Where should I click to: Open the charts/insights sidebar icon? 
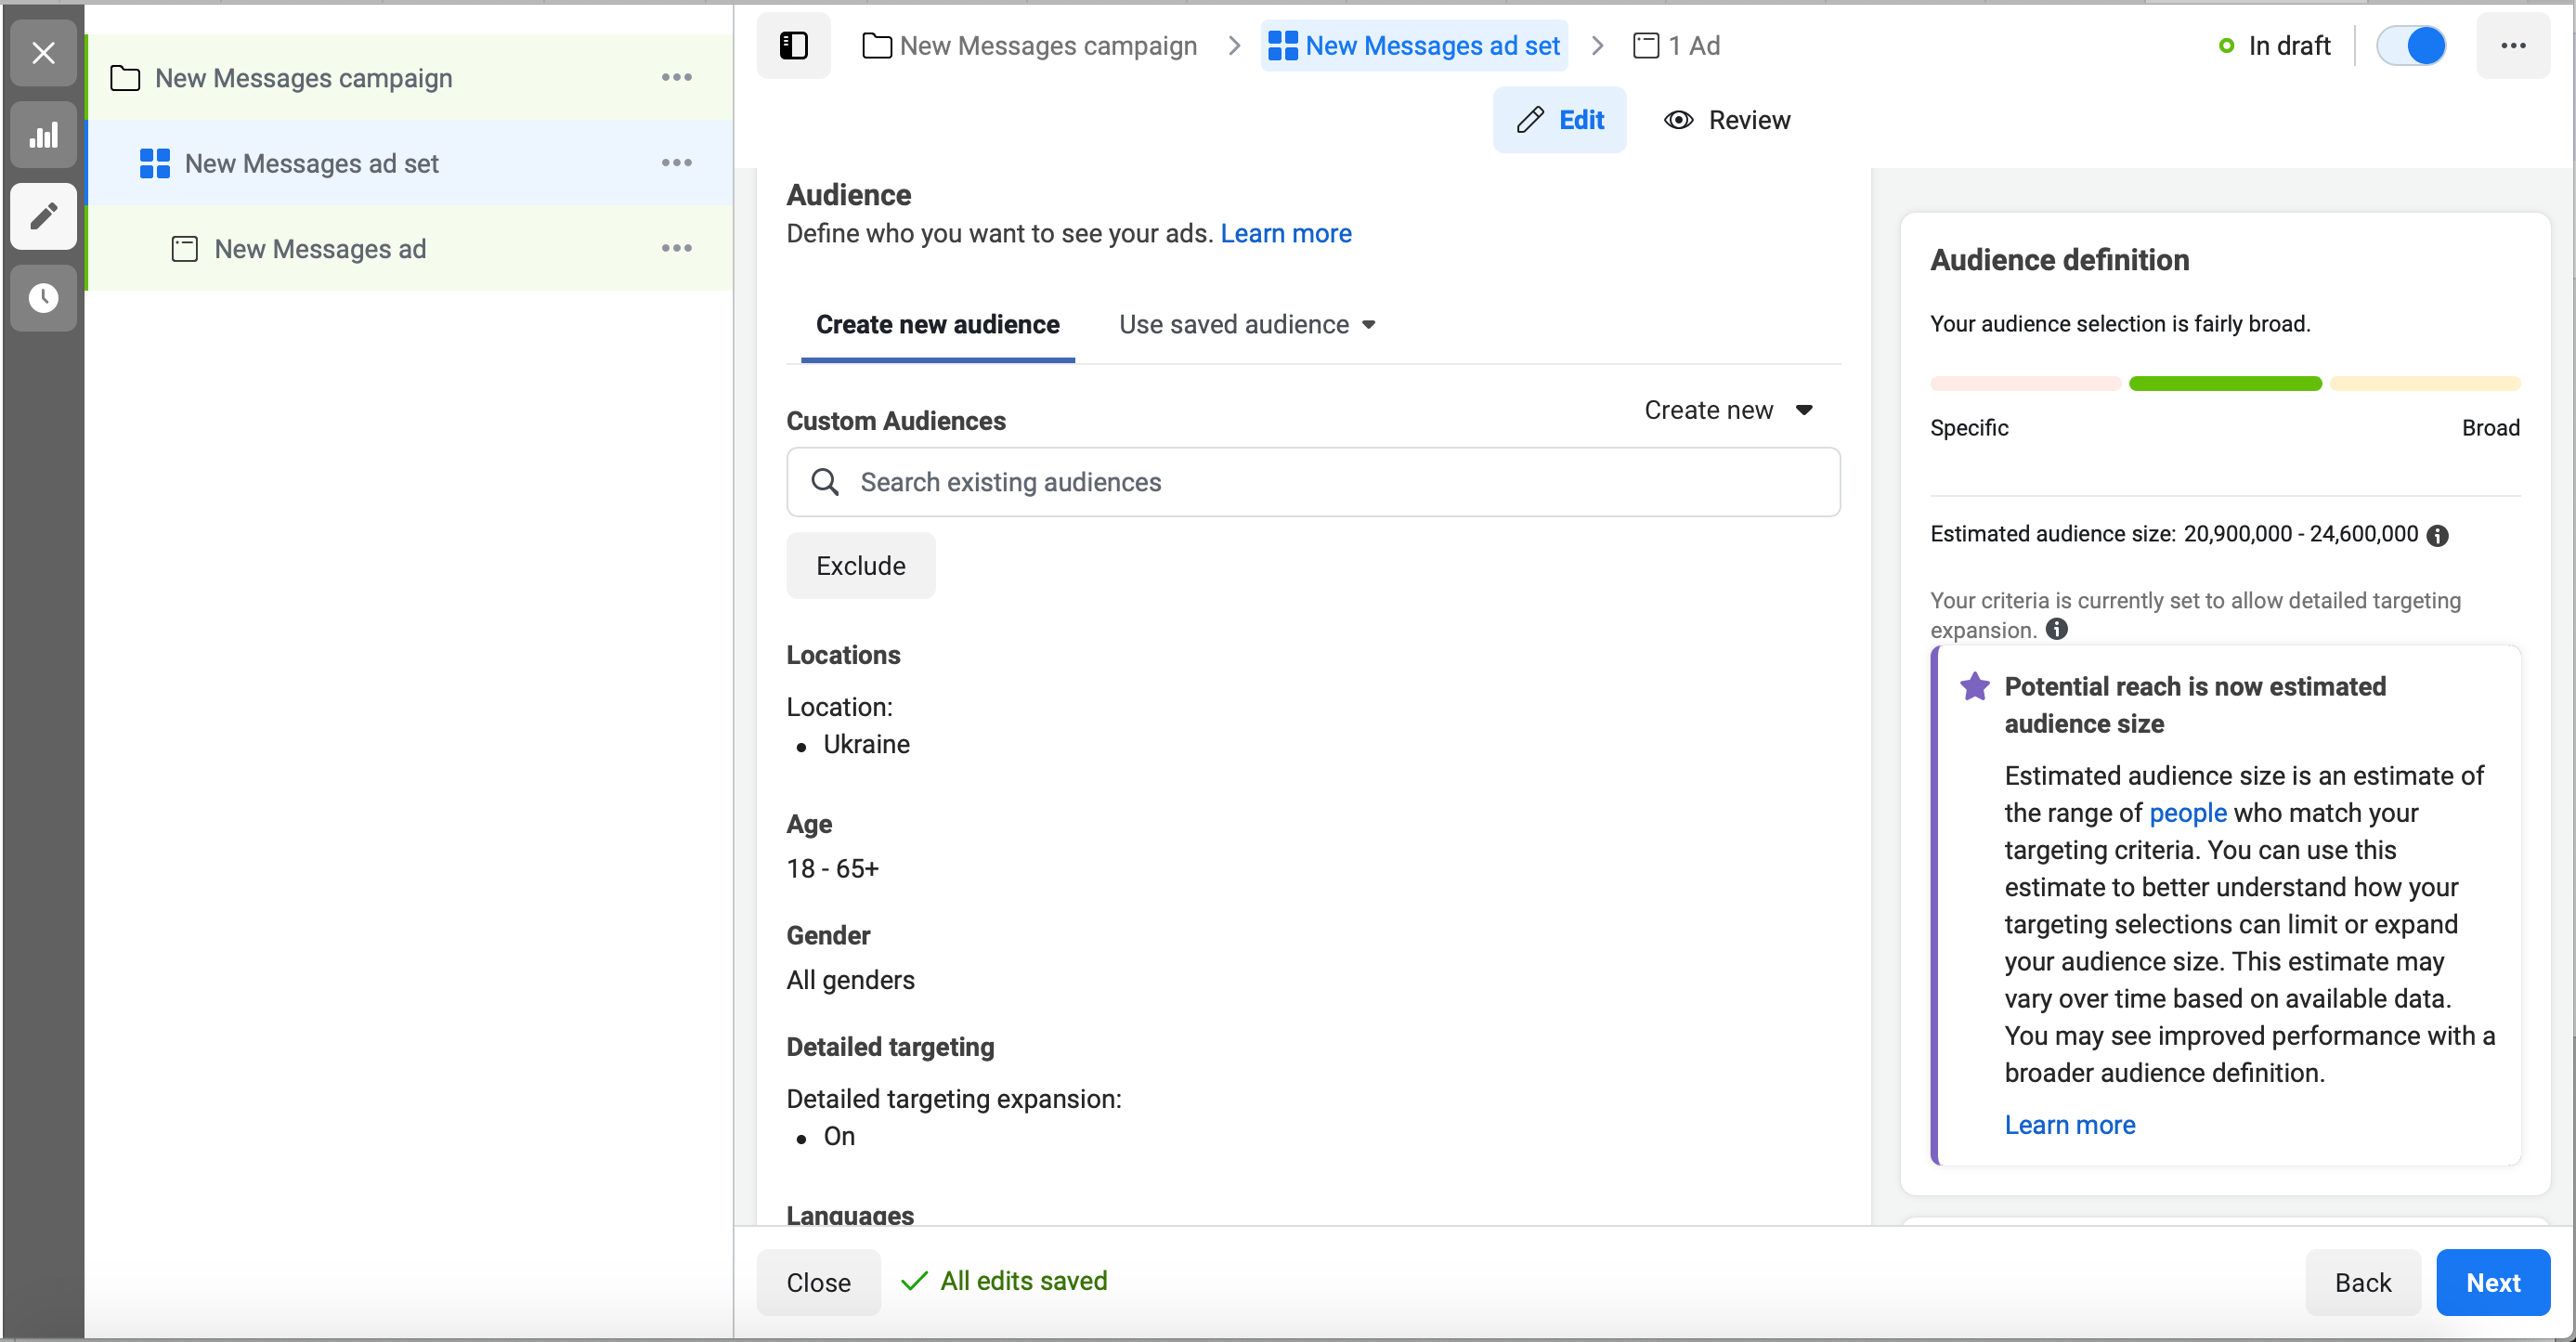pyautogui.click(x=43, y=135)
